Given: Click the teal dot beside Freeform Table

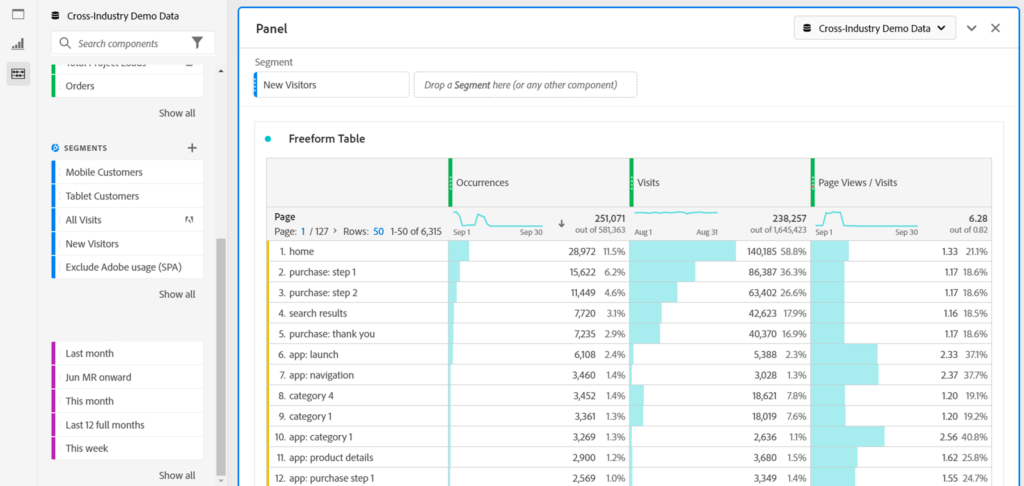Looking at the screenshot, I should pyautogui.click(x=268, y=139).
